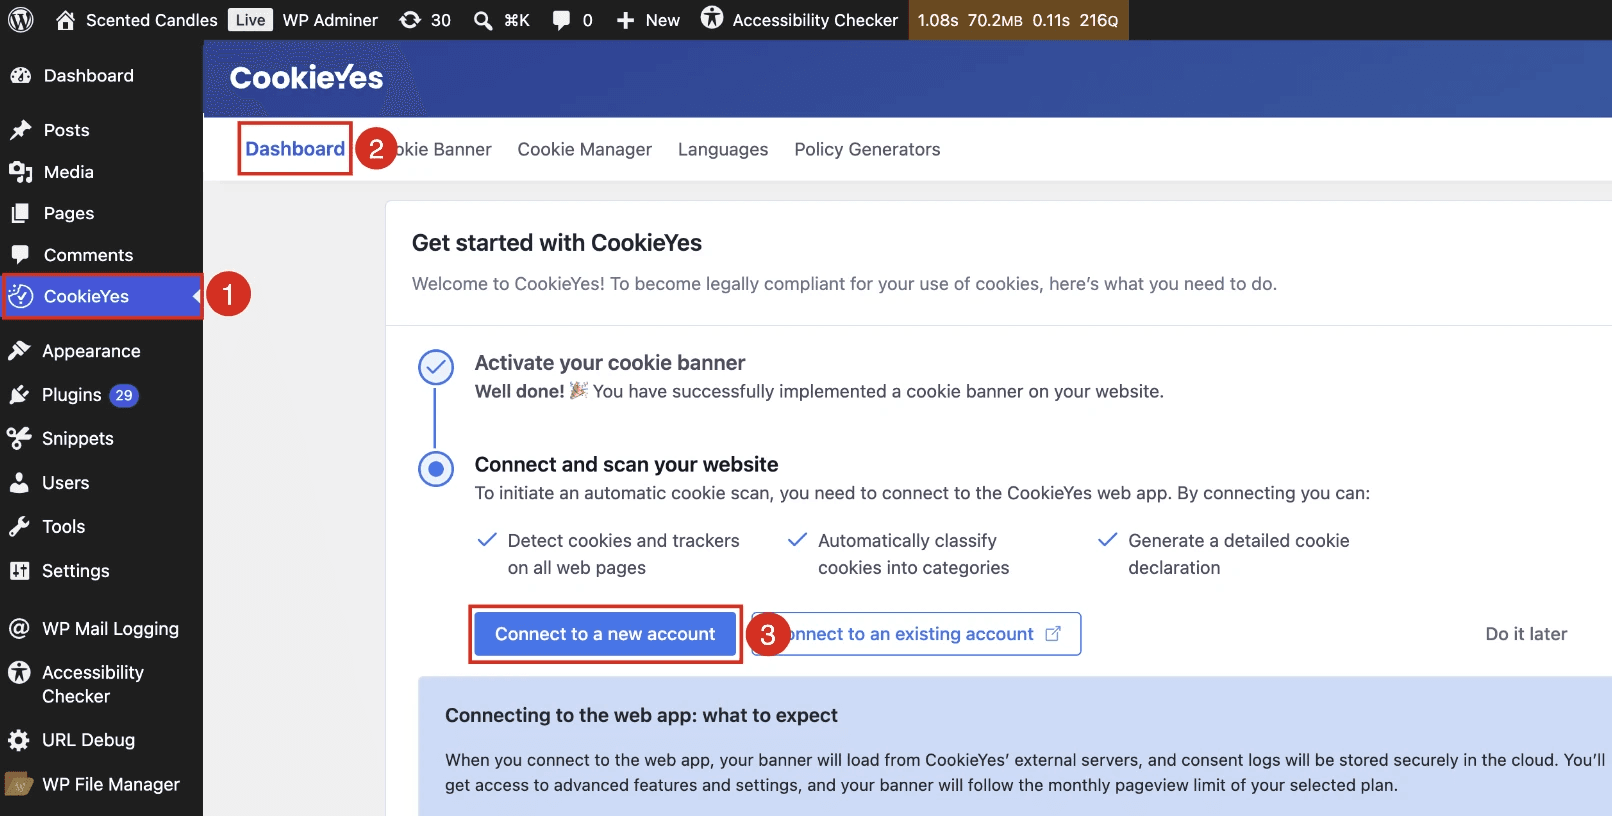Click the updates refresh icon showing 30

click(410, 20)
